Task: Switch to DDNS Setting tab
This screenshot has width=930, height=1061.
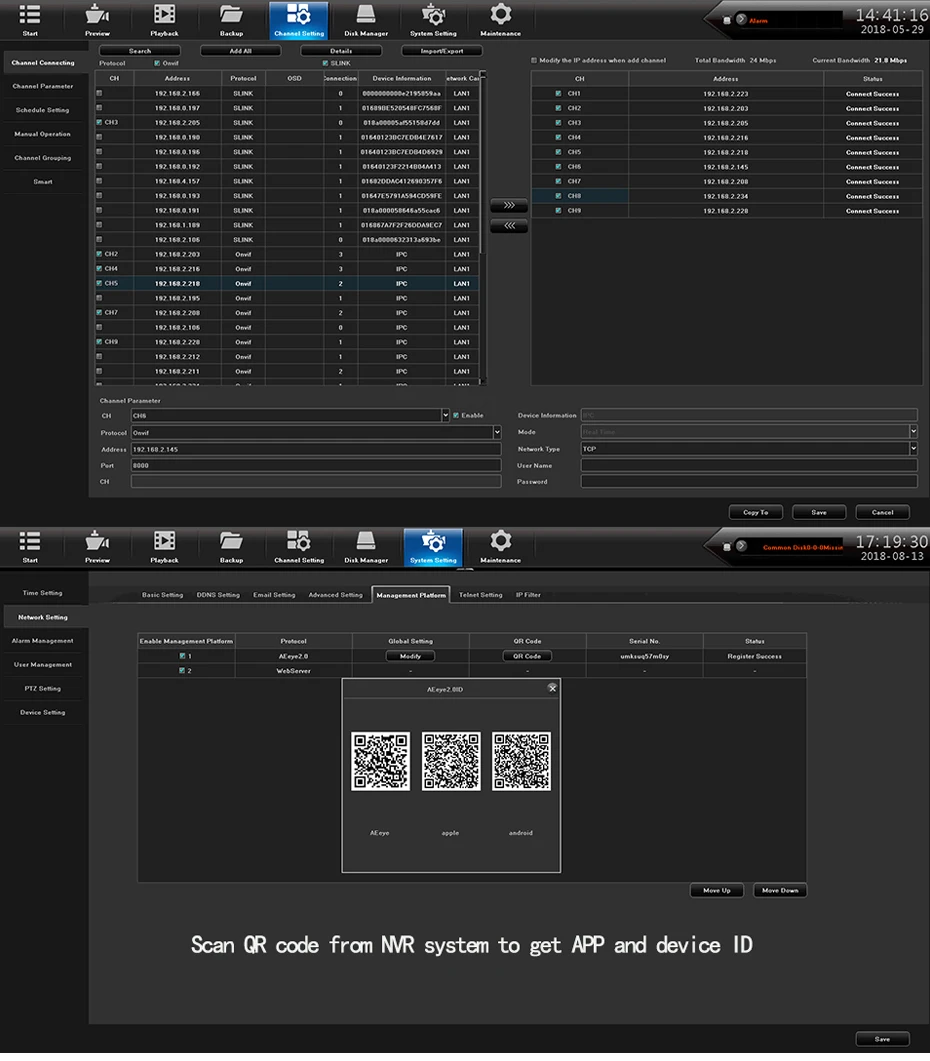Action: click(218, 595)
